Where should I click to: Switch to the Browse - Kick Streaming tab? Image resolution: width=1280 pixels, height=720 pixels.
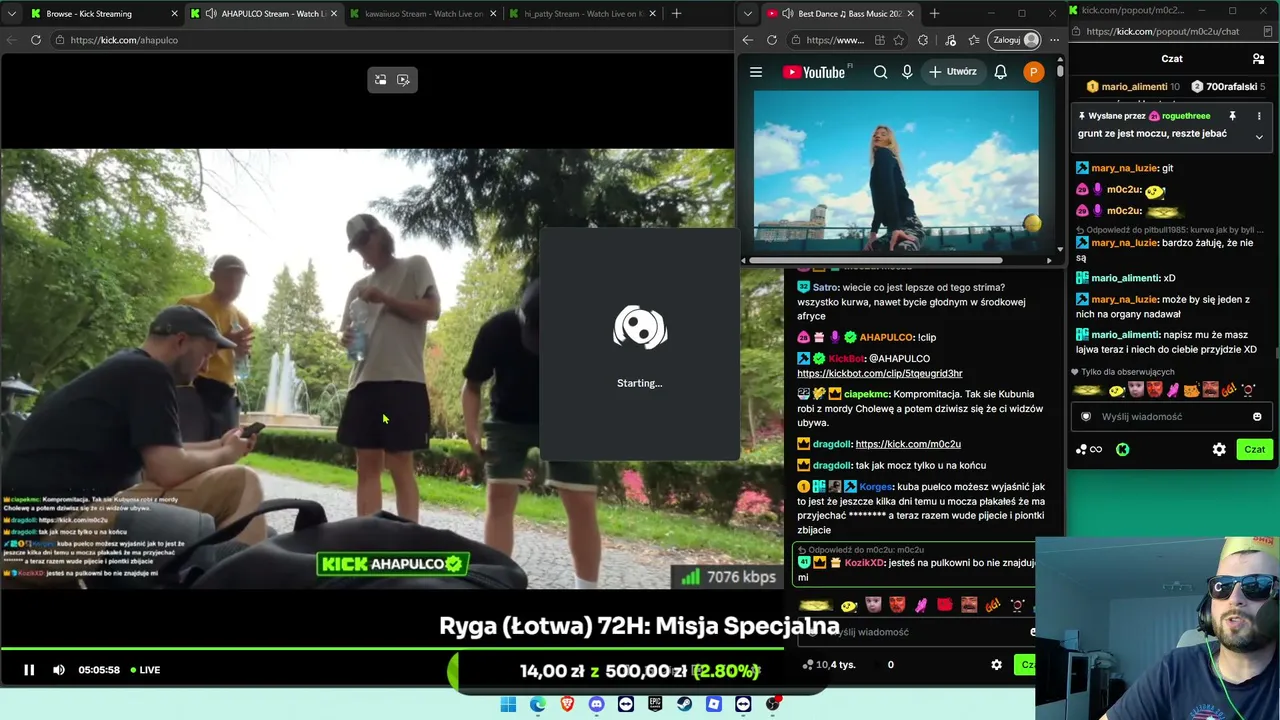pyautogui.click(x=102, y=14)
